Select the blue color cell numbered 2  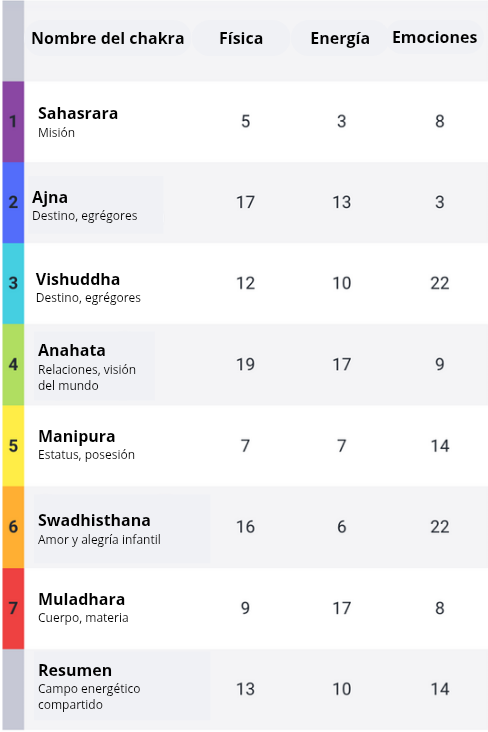click(13, 202)
